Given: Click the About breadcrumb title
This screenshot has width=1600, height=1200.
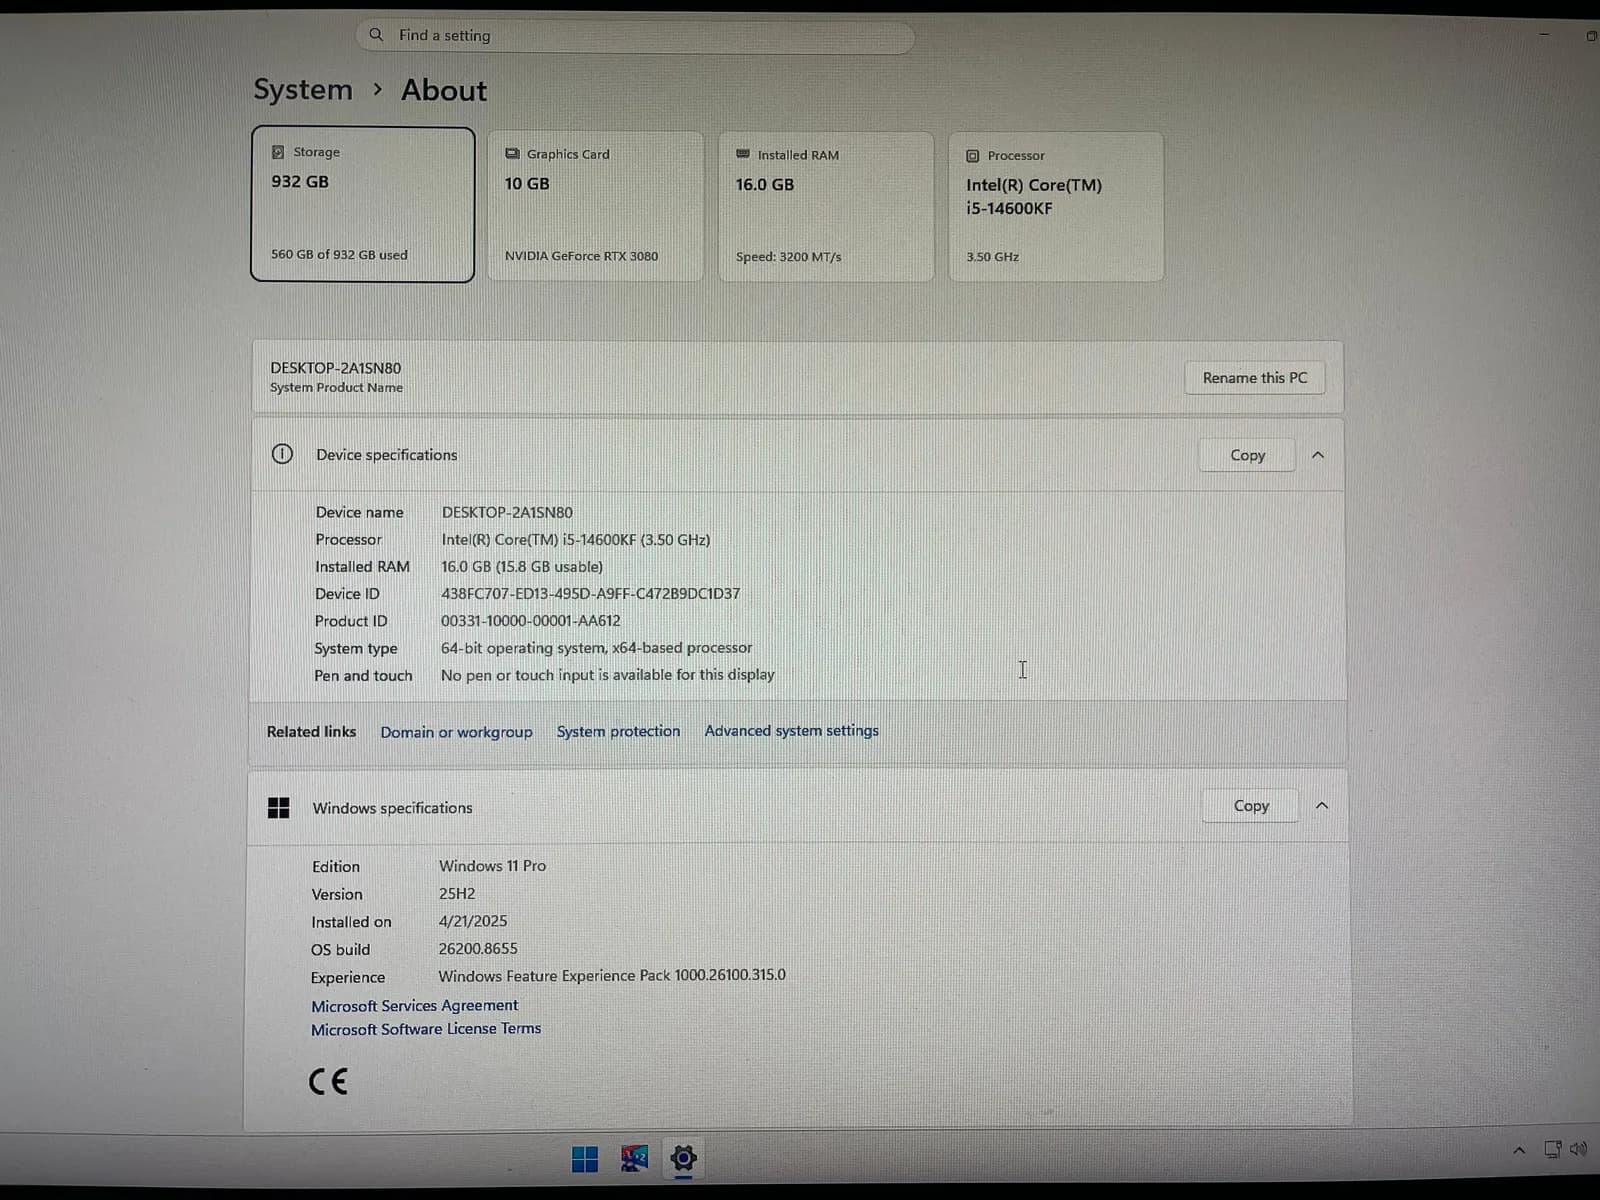Looking at the screenshot, I should coord(444,90).
